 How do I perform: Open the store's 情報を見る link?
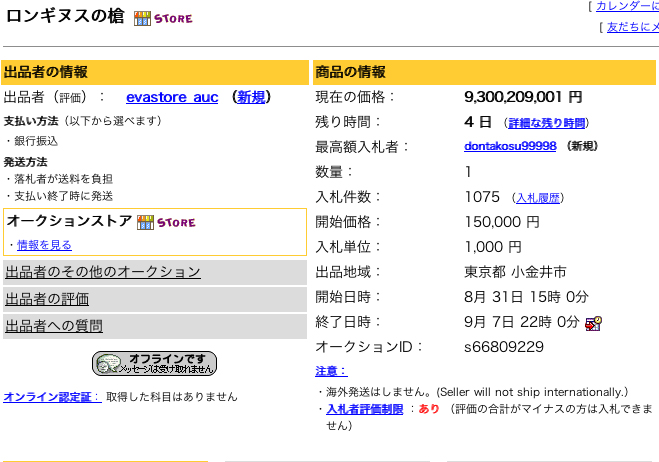click(44, 245)
